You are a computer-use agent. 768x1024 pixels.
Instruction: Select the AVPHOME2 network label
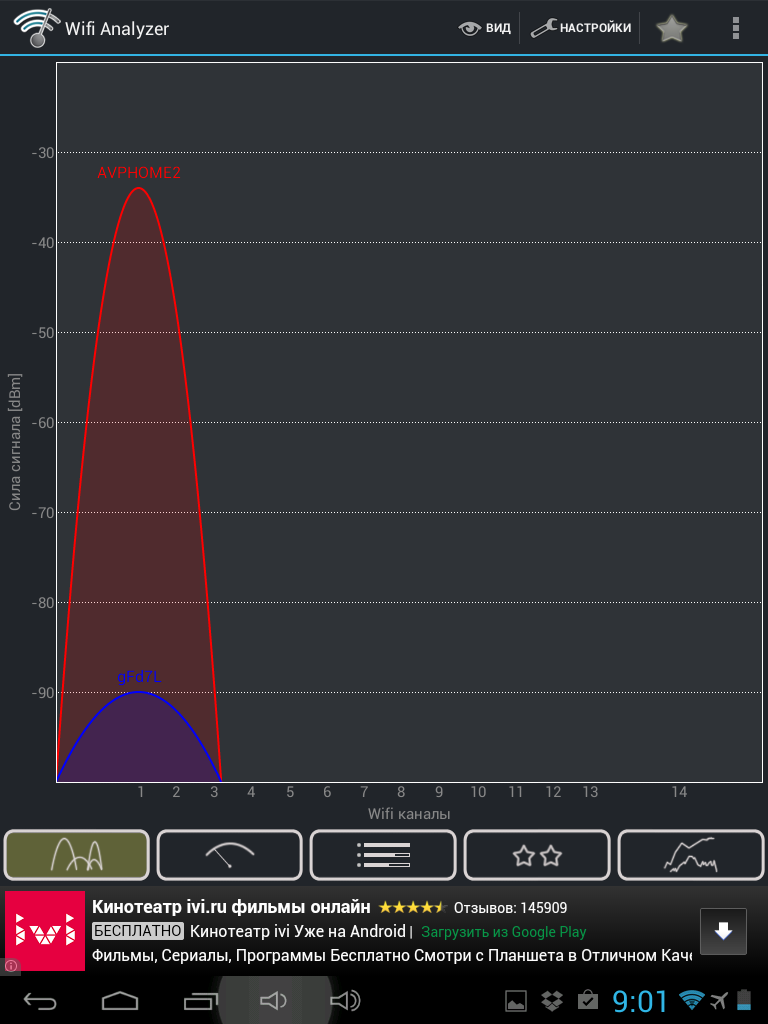pyautogui.click(x=138, y=173)
